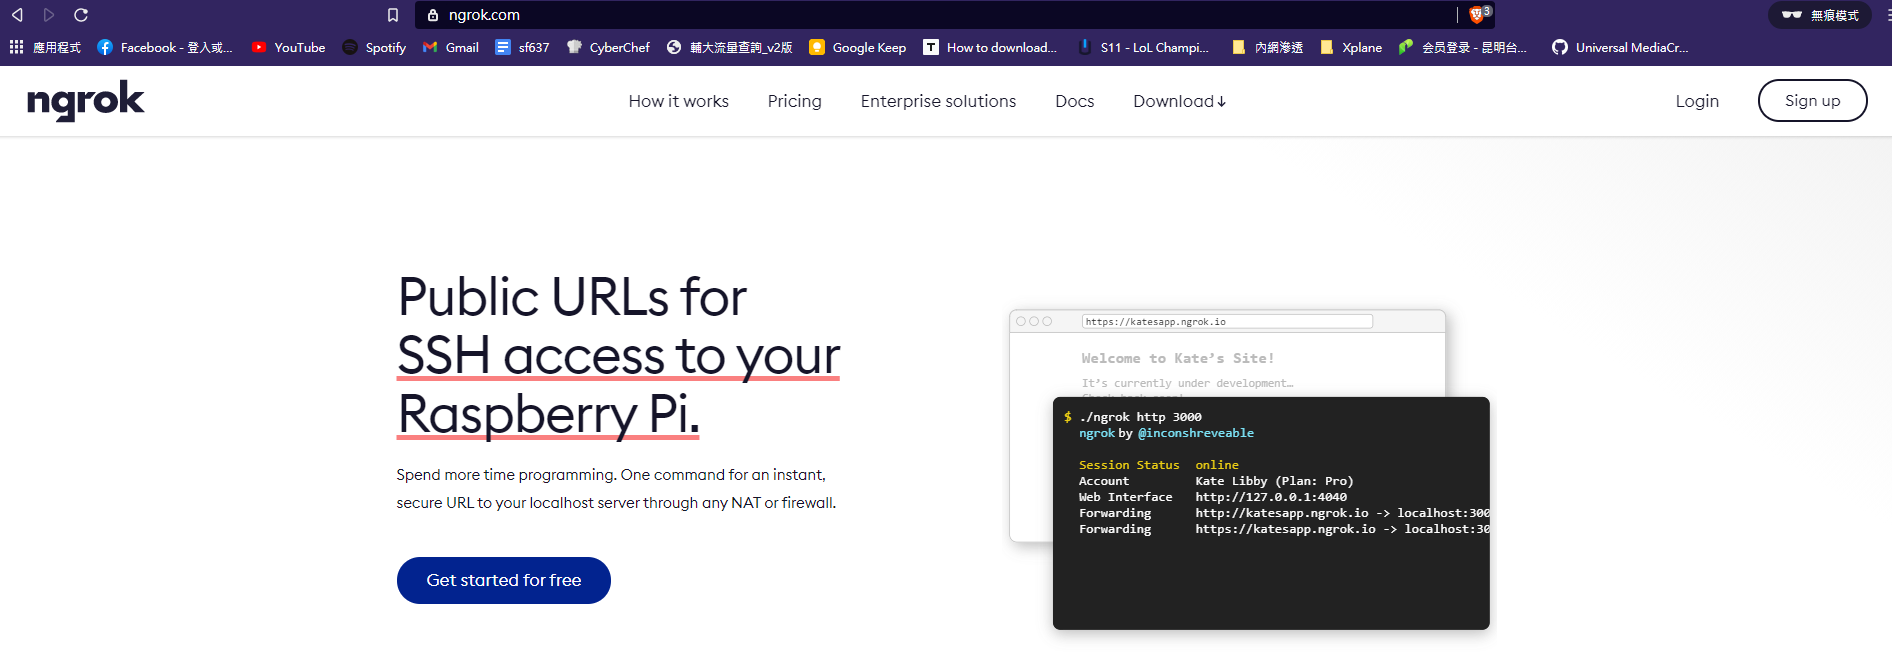
Task: Open Enterprise solutions page
Action: click(x=938, y=101)
